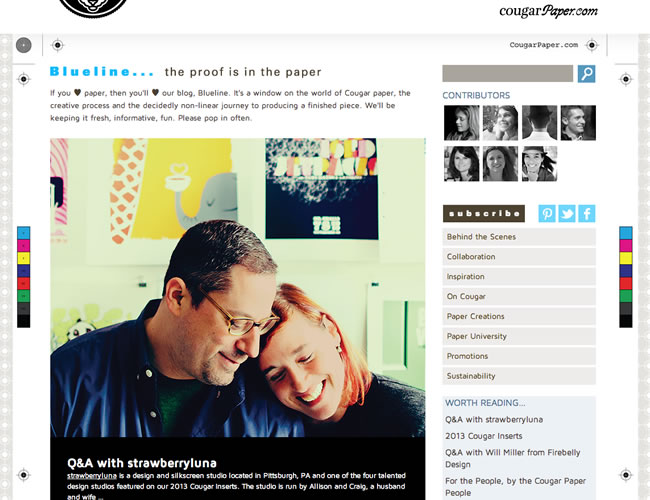Screen dimensions: 650x500
Task: Select the contributor wearing a hat, bottom row
Action: coord(539,164)
